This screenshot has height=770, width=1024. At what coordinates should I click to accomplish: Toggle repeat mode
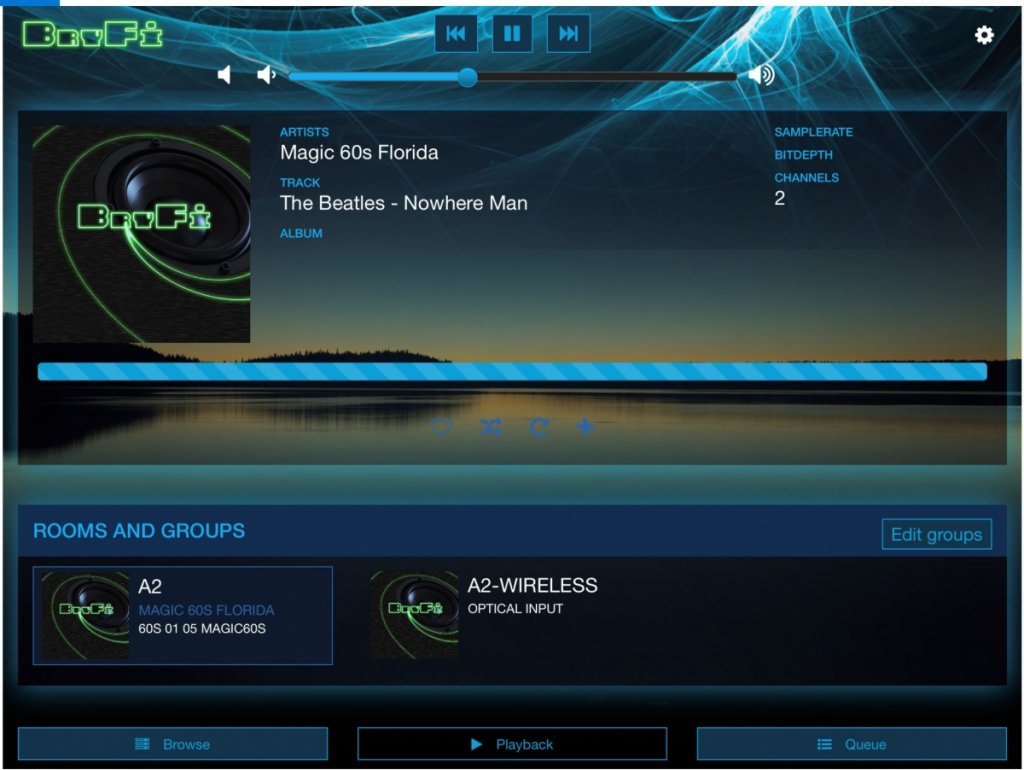tap(538, 427)
